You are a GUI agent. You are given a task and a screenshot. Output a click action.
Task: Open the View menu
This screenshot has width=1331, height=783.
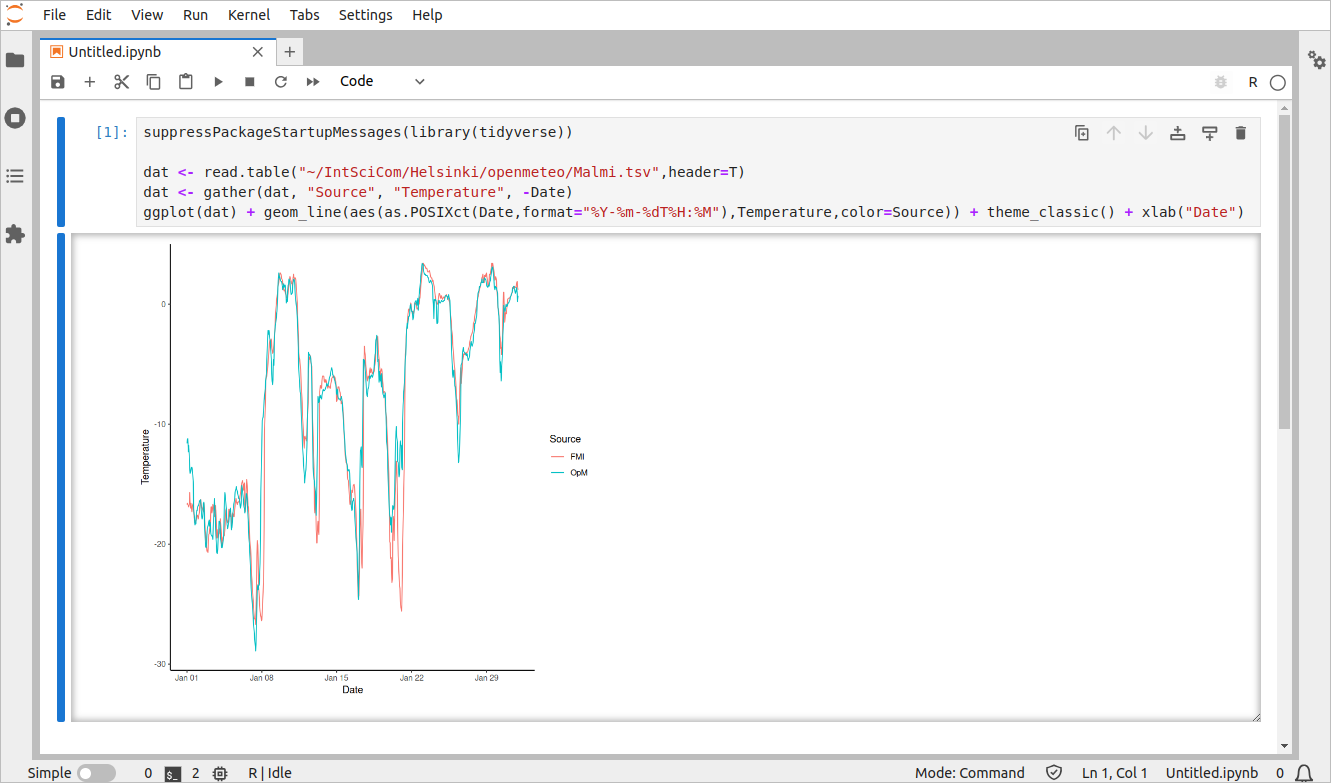[147, 15]
